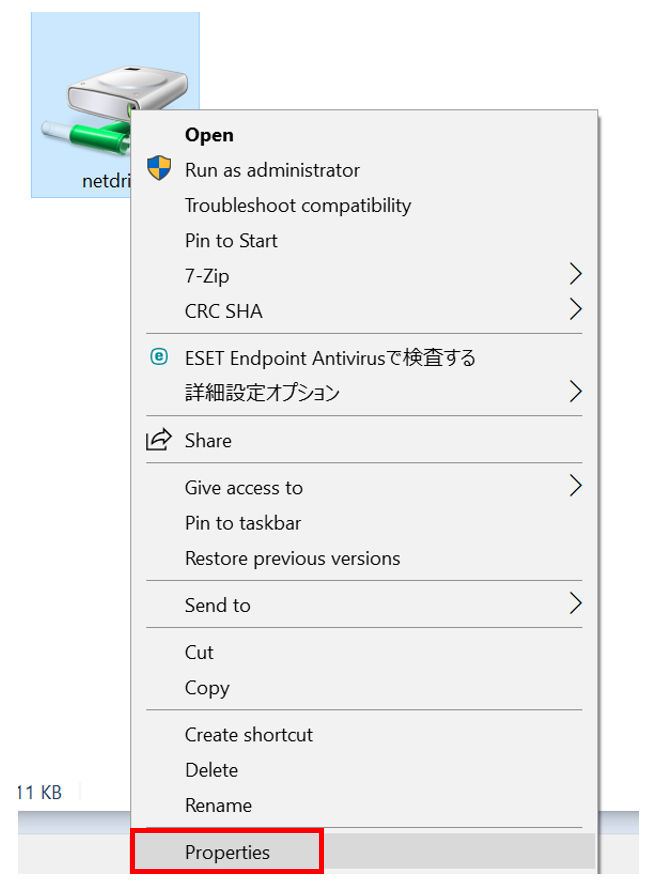Choose Cut from the context menu
The width and height of the screenshot is (646, 887).
[199, 652]
